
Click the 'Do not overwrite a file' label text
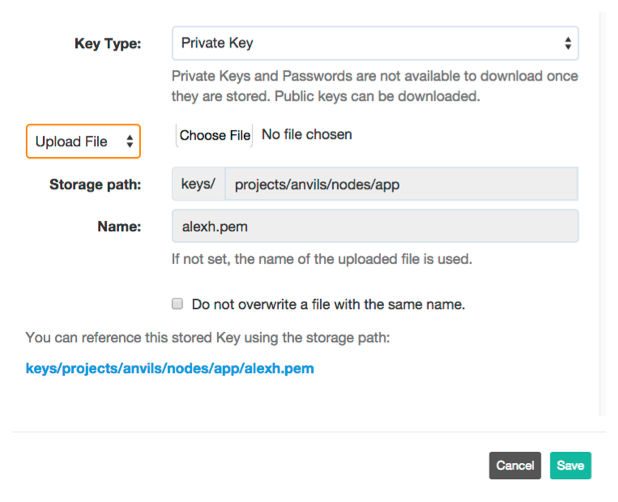328,305
